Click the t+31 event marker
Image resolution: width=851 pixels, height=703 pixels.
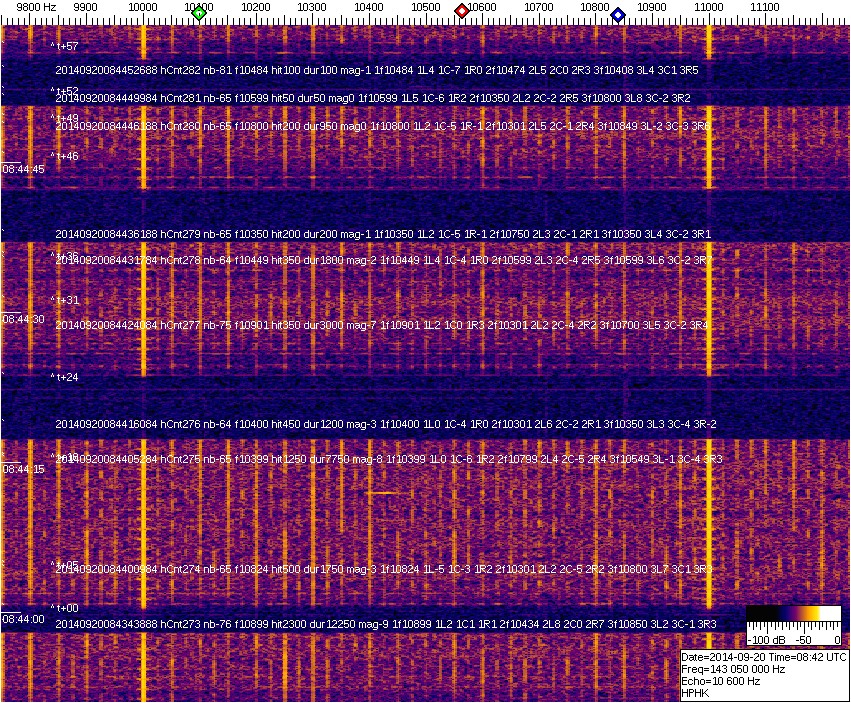(x=65, y=300)
